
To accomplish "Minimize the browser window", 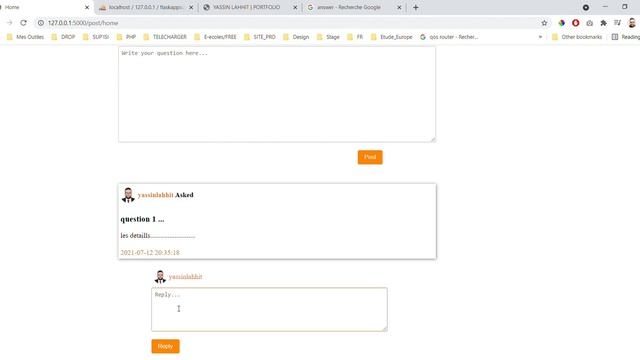I will pos(605,7).
